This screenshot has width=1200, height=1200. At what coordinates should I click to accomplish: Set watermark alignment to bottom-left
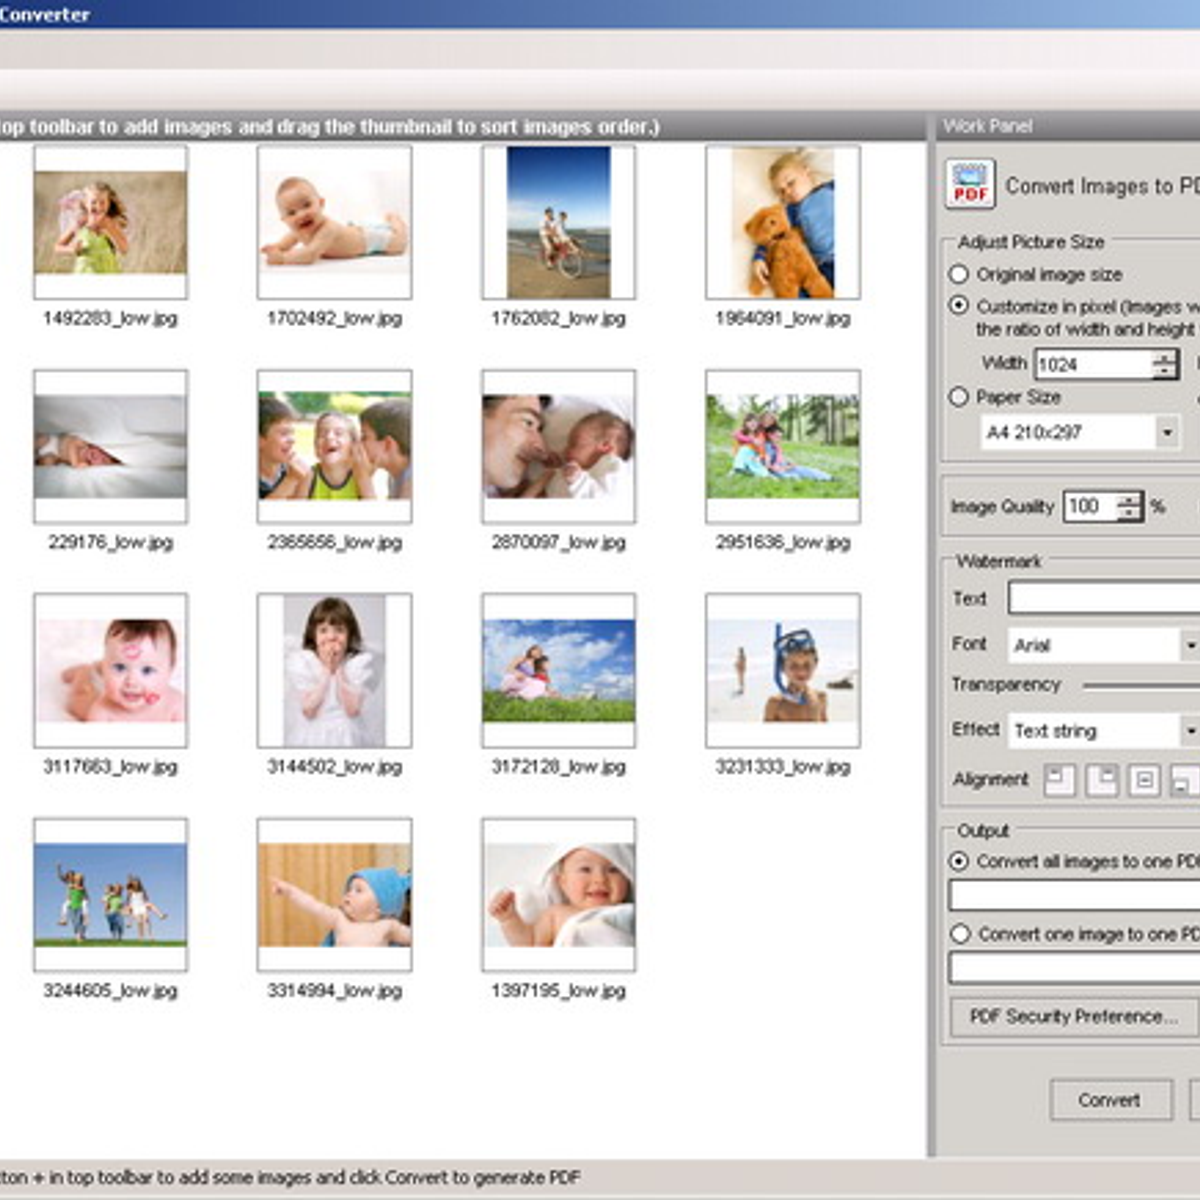tap(1184, 780)
